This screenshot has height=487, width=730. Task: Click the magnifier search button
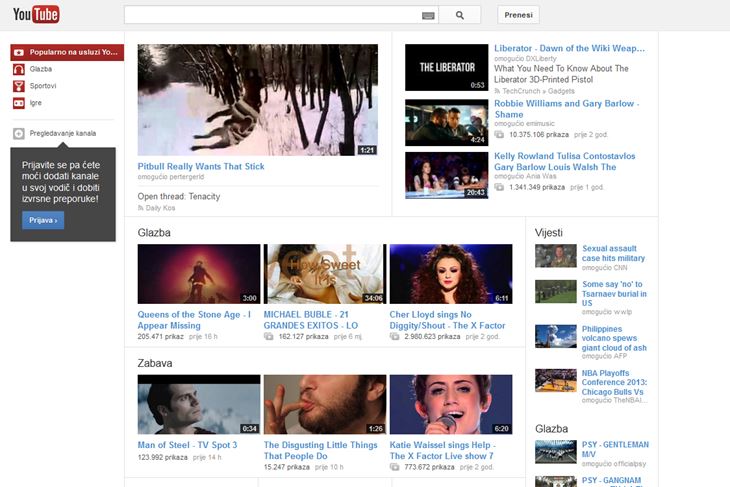460,15
